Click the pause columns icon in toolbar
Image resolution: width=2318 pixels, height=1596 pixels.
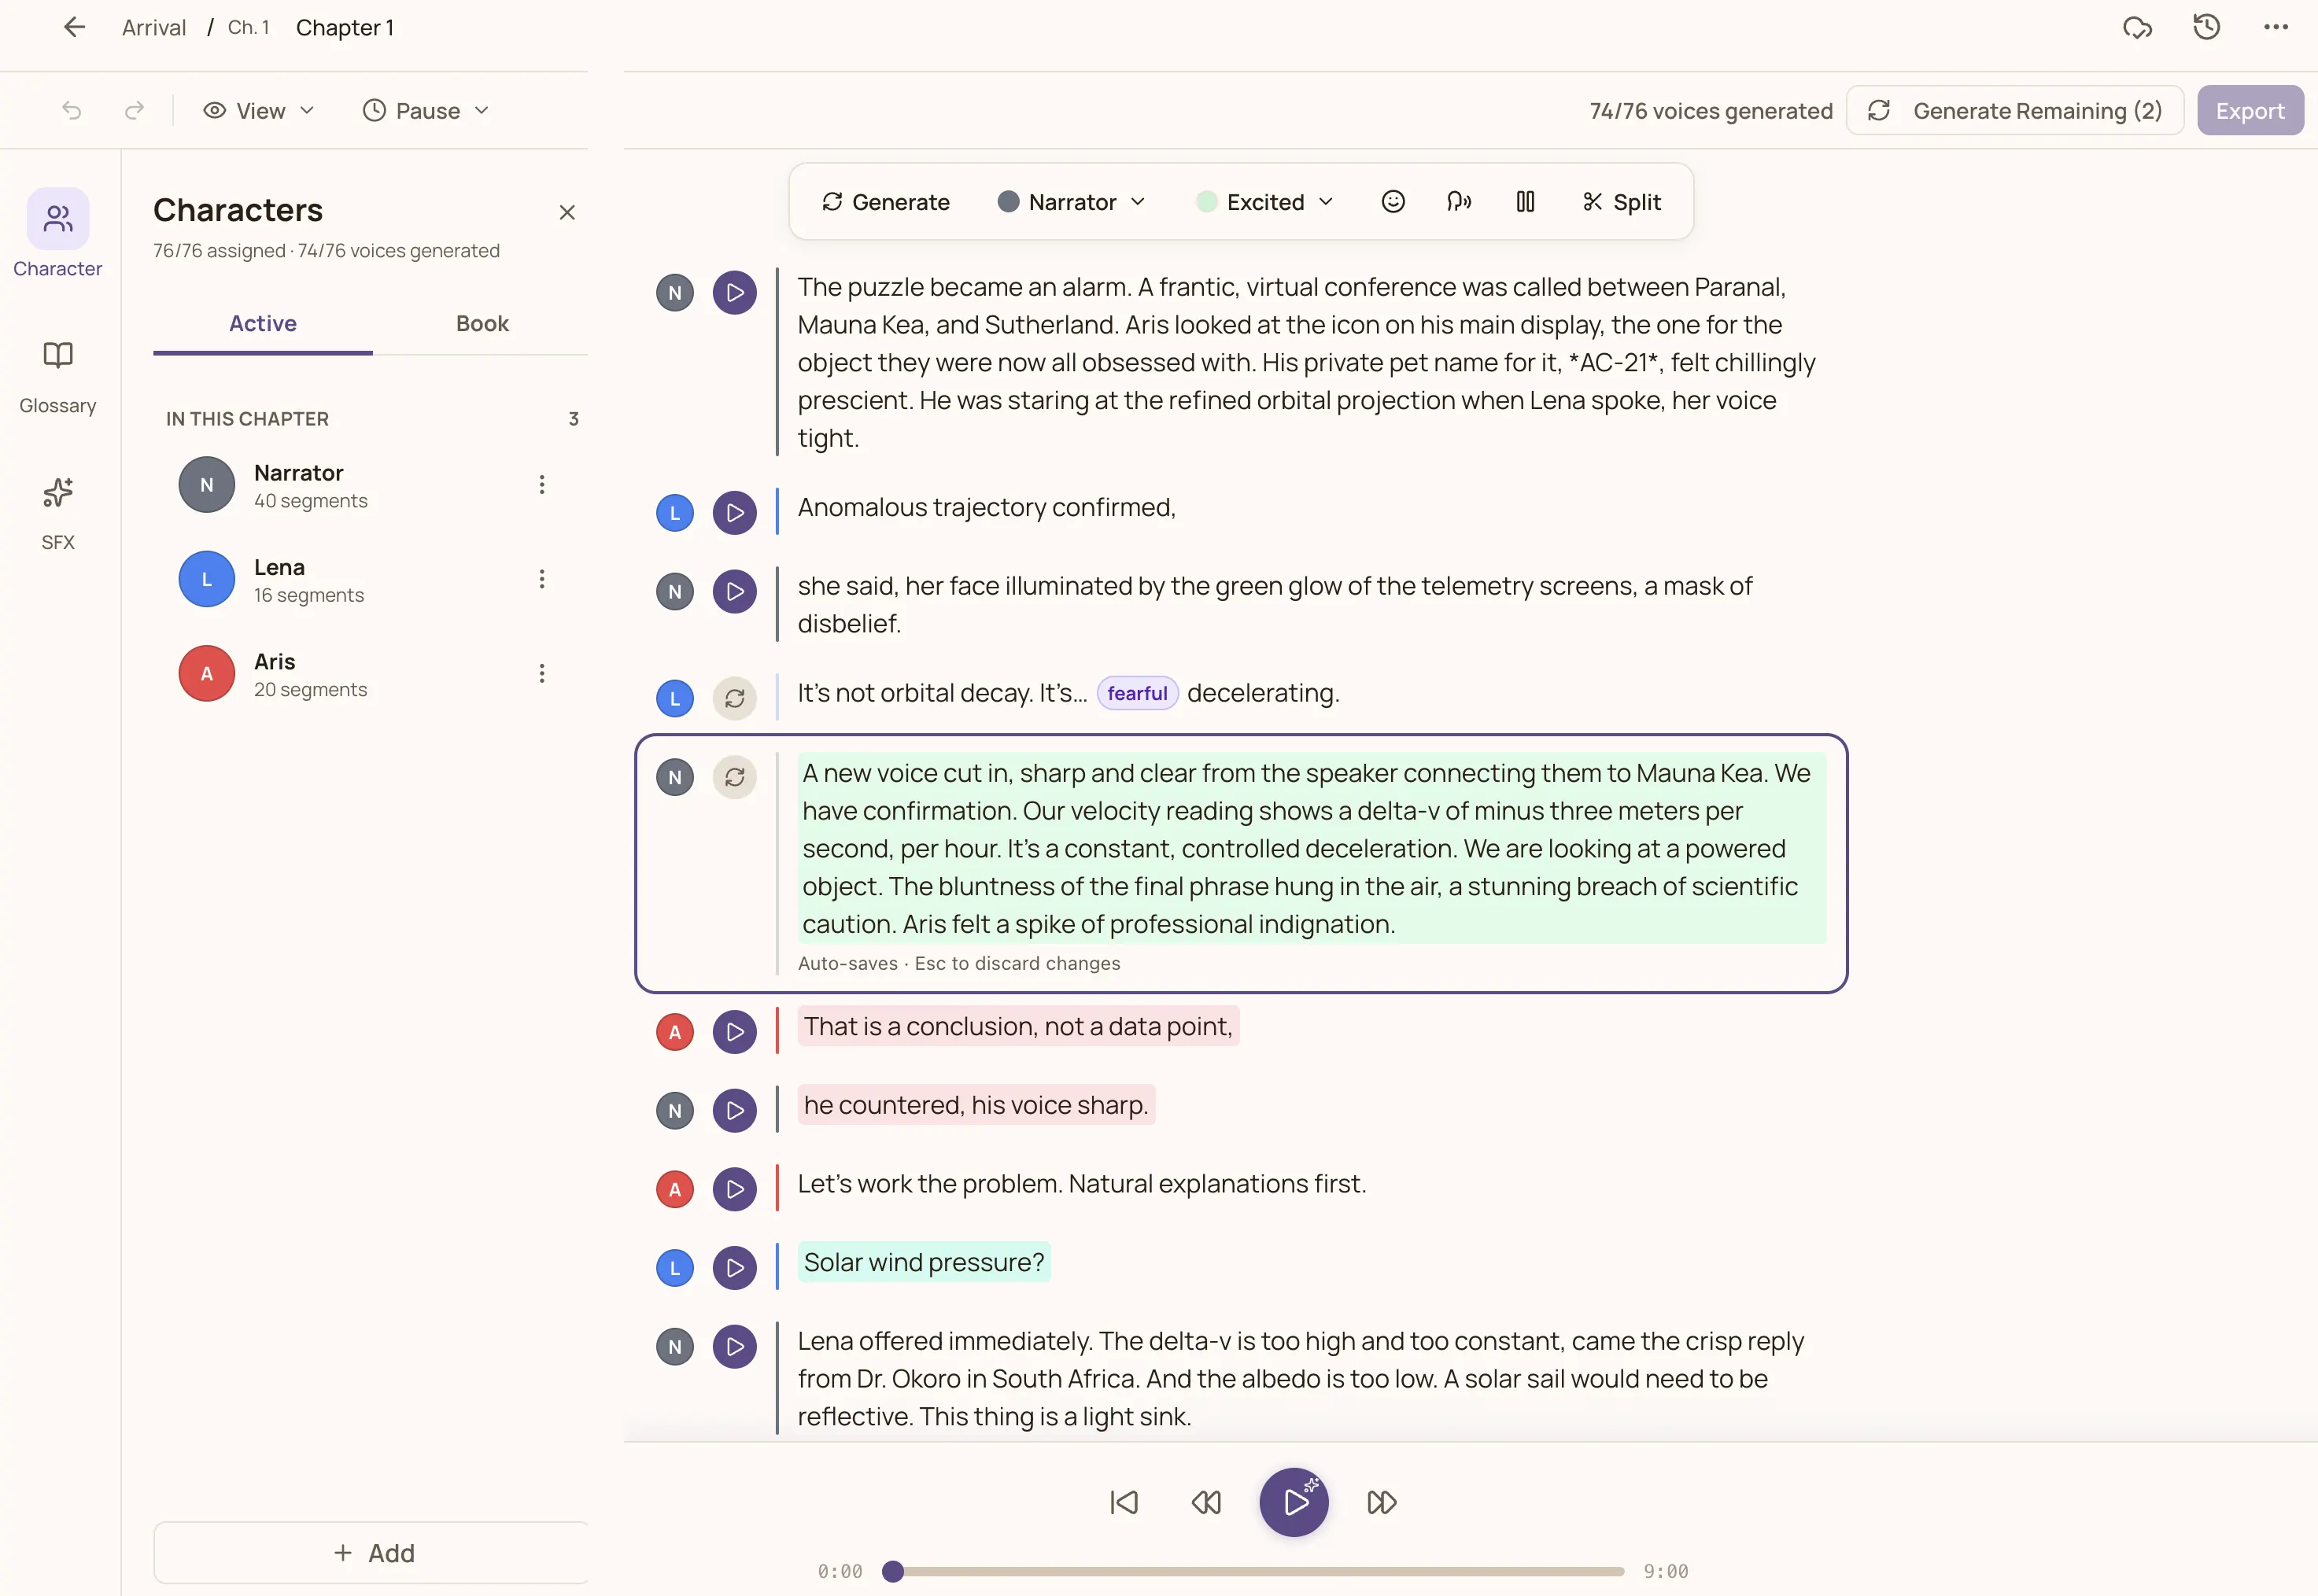[1525, 202]
